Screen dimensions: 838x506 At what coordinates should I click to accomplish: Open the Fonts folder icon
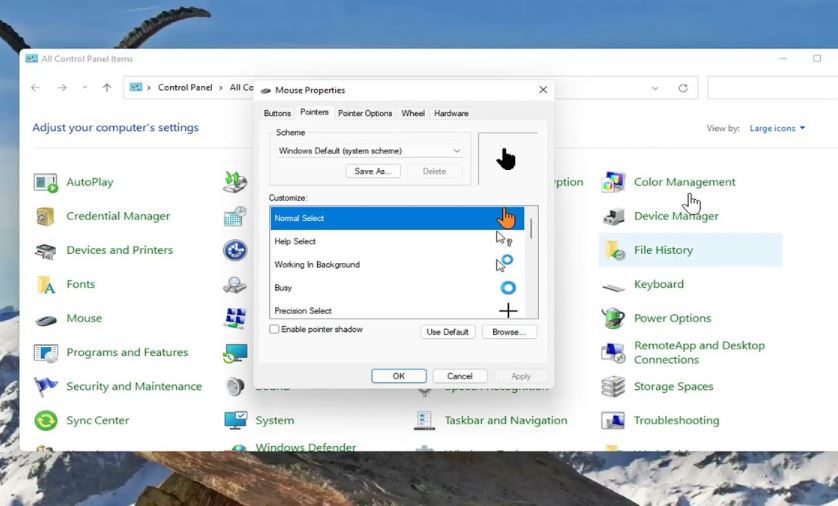[x=45, y=284]
